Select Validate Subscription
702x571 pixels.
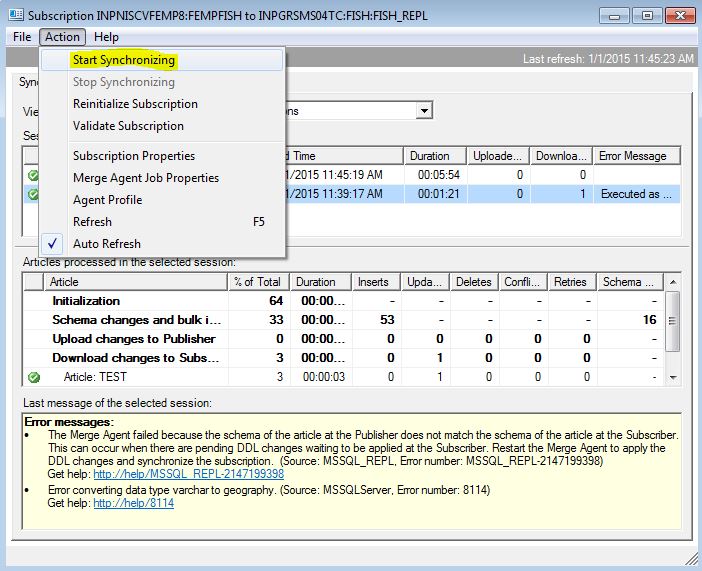point(162,126)
